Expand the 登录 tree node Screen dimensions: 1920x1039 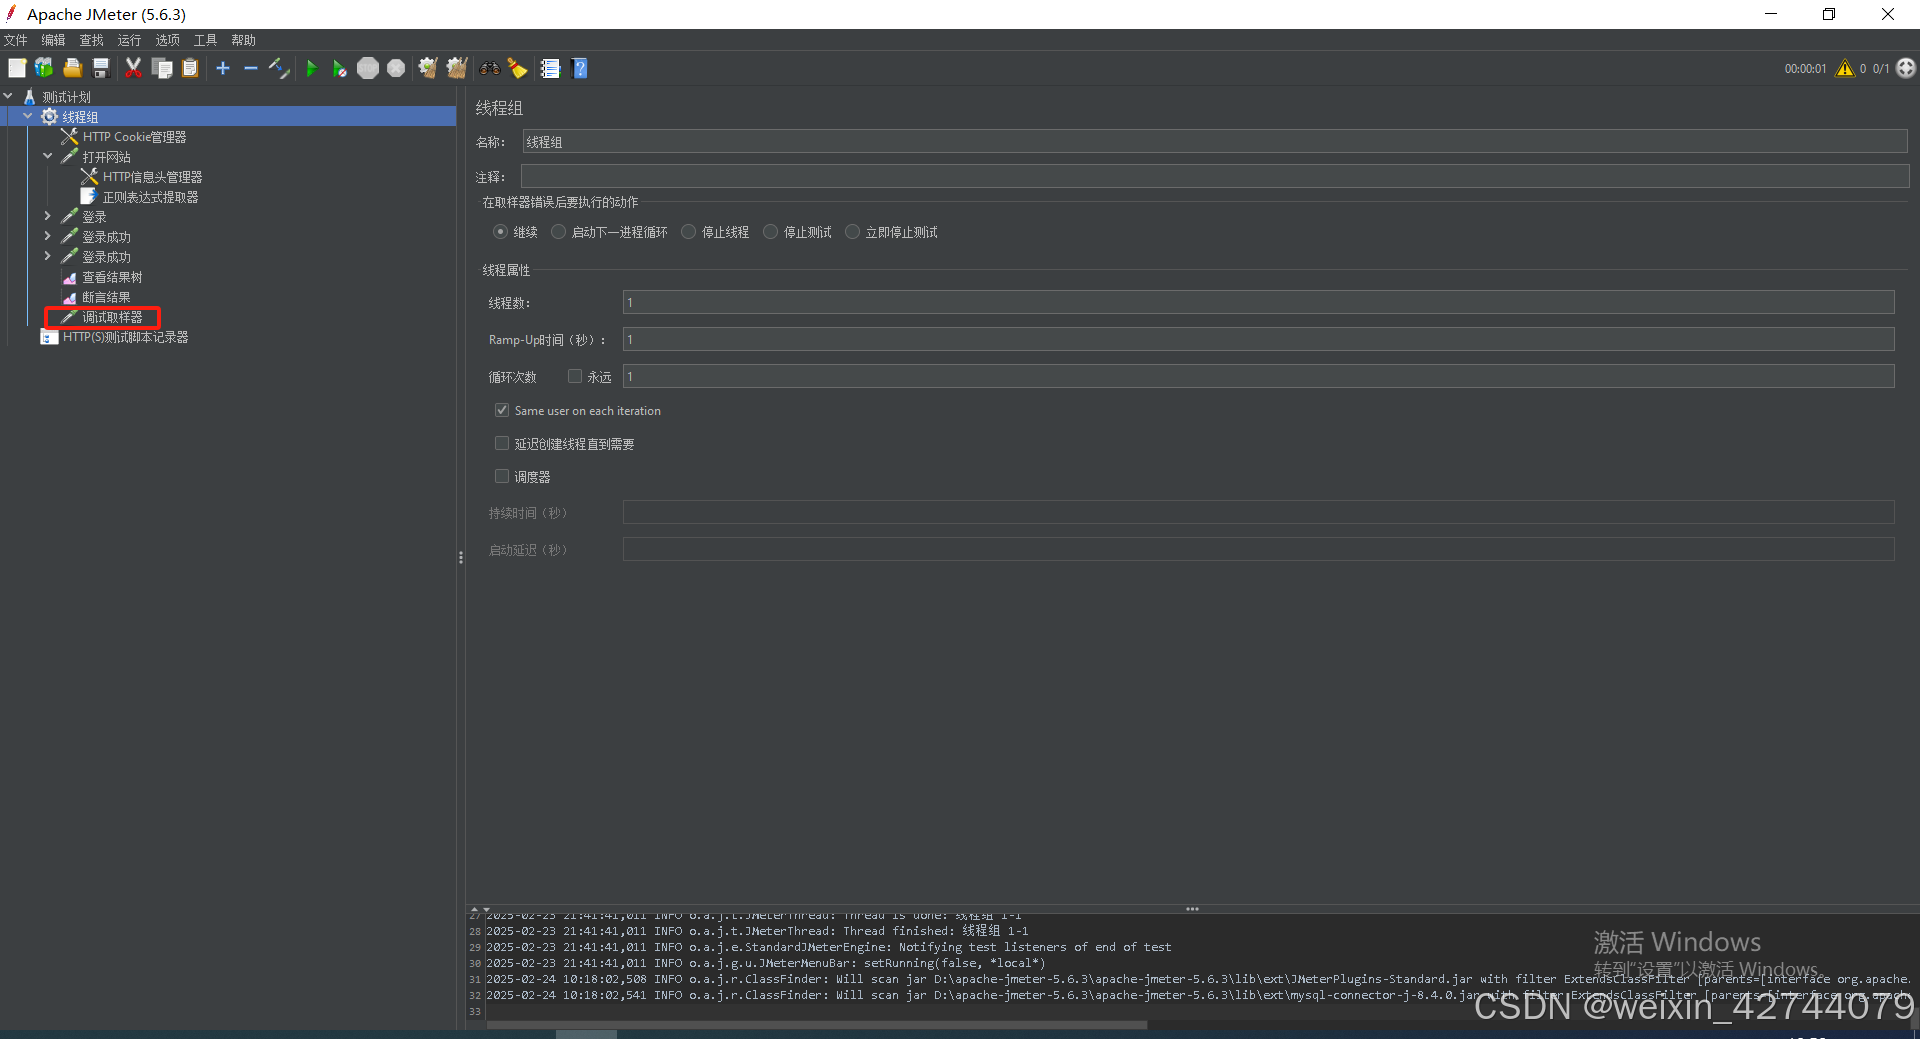coord(48,216)
